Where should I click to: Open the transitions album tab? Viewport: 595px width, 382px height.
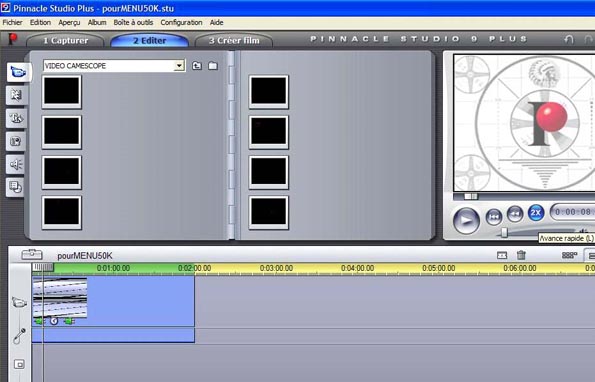pos(17,95)
